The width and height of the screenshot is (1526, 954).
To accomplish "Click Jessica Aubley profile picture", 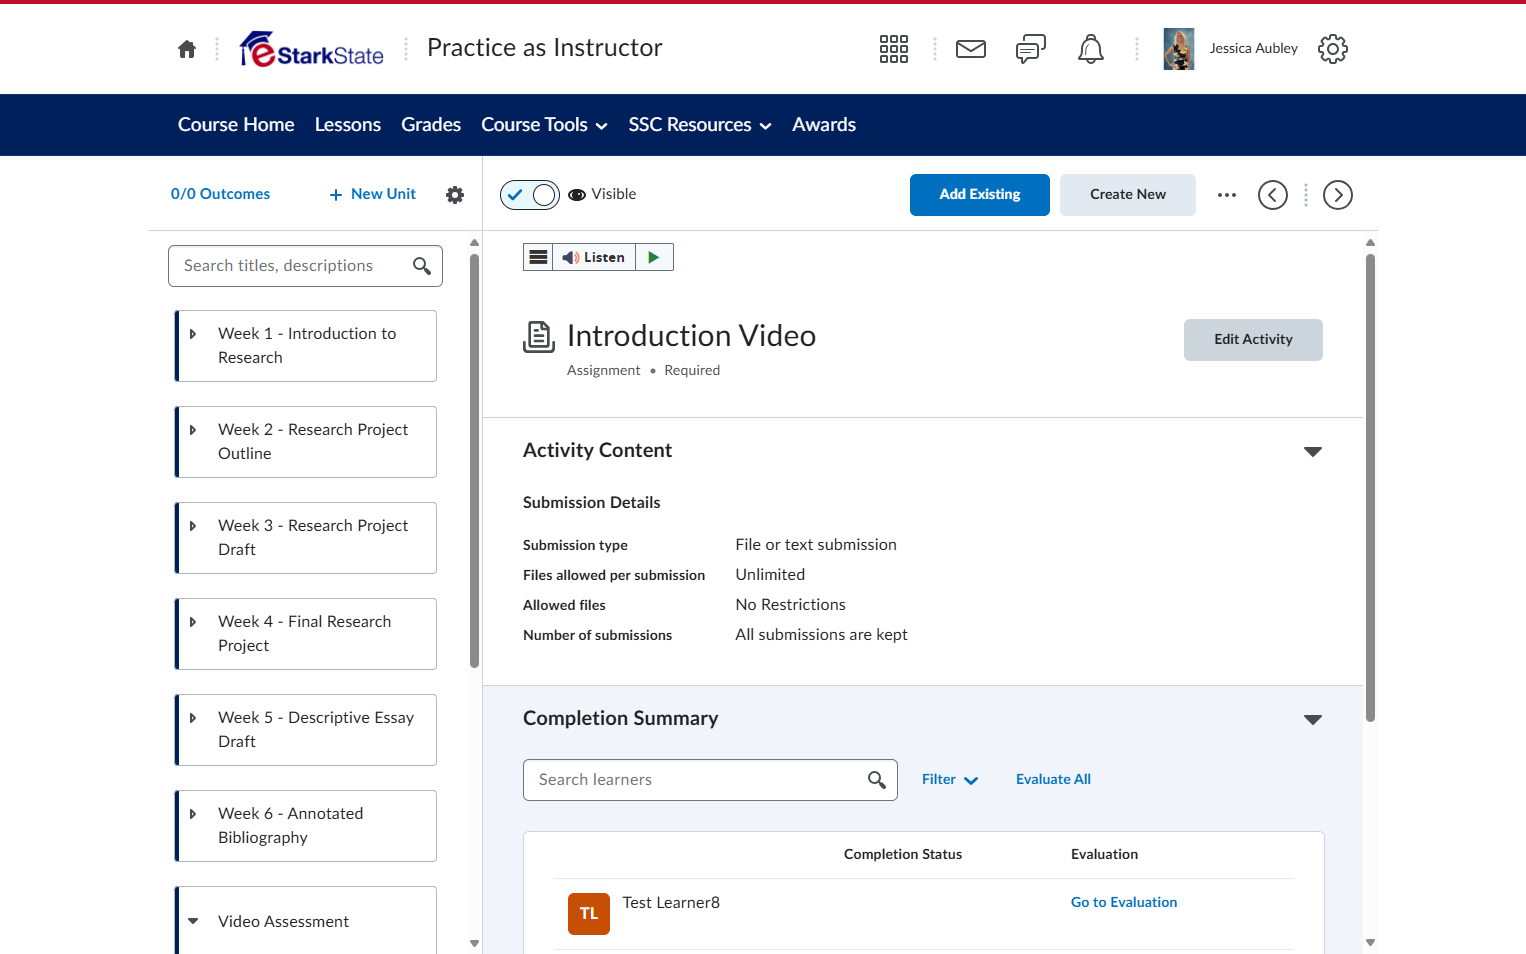I will click(x=1179, y=49).
